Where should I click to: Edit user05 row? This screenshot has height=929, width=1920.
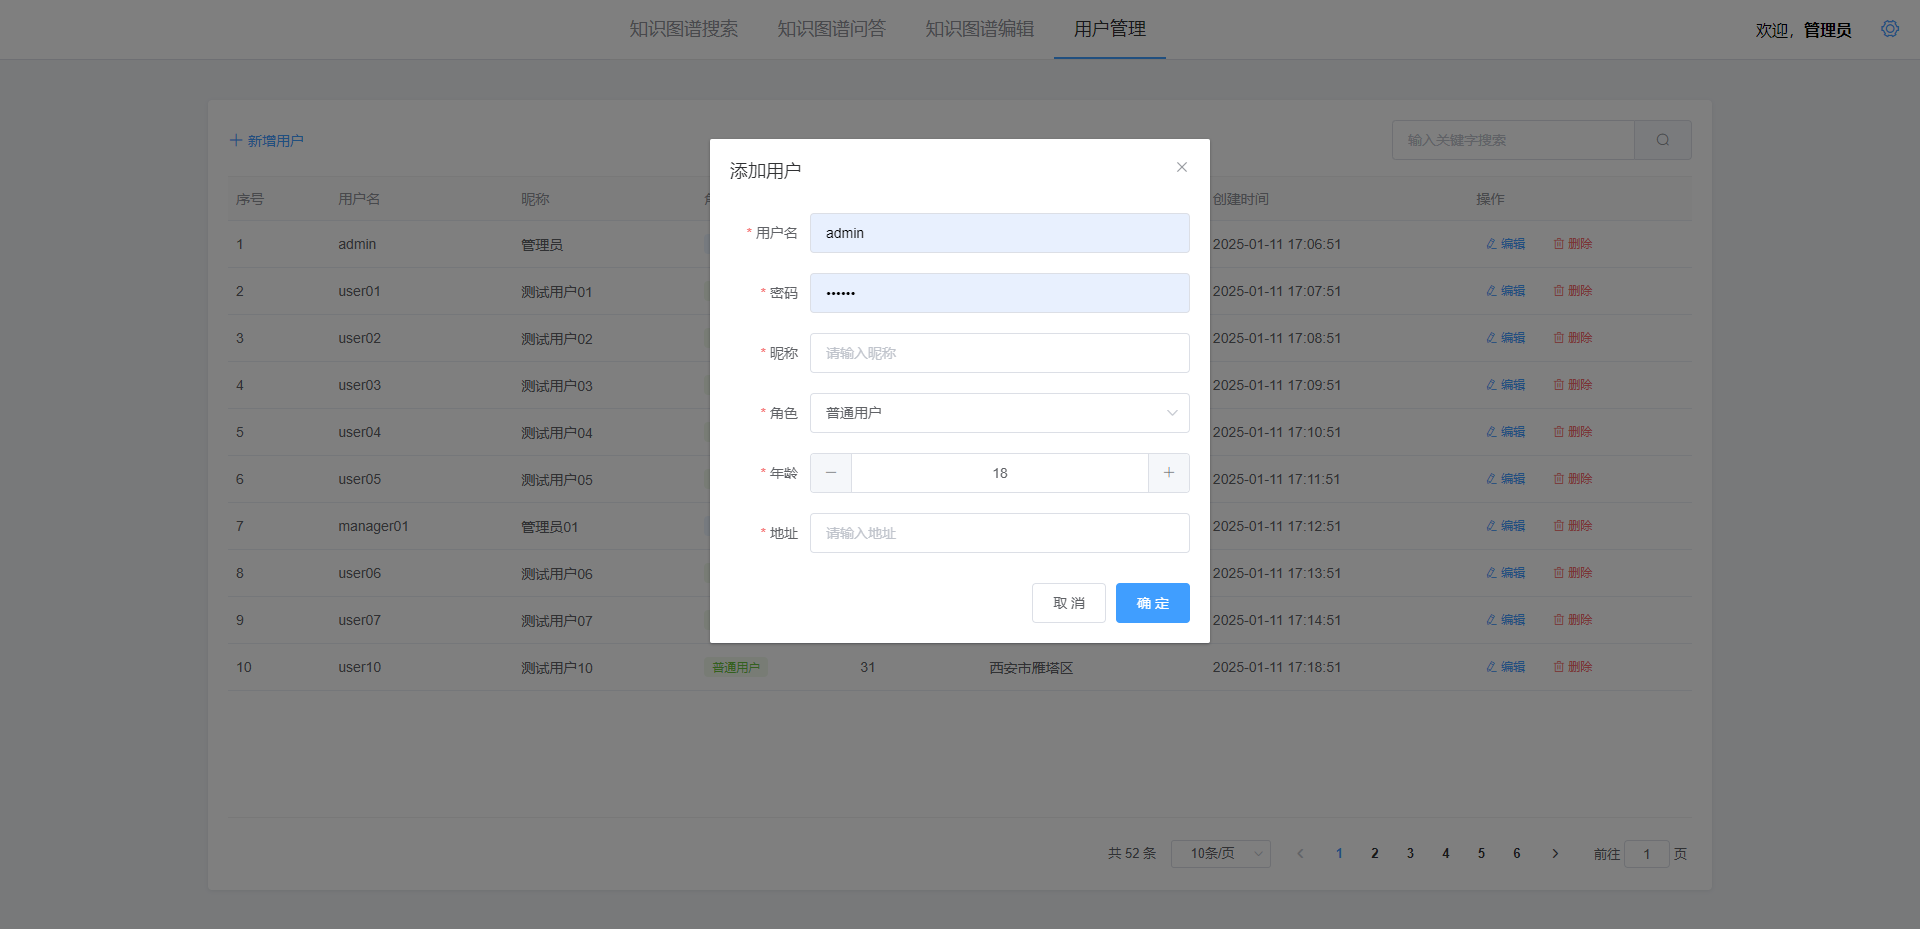click(x=1506, y=479)
